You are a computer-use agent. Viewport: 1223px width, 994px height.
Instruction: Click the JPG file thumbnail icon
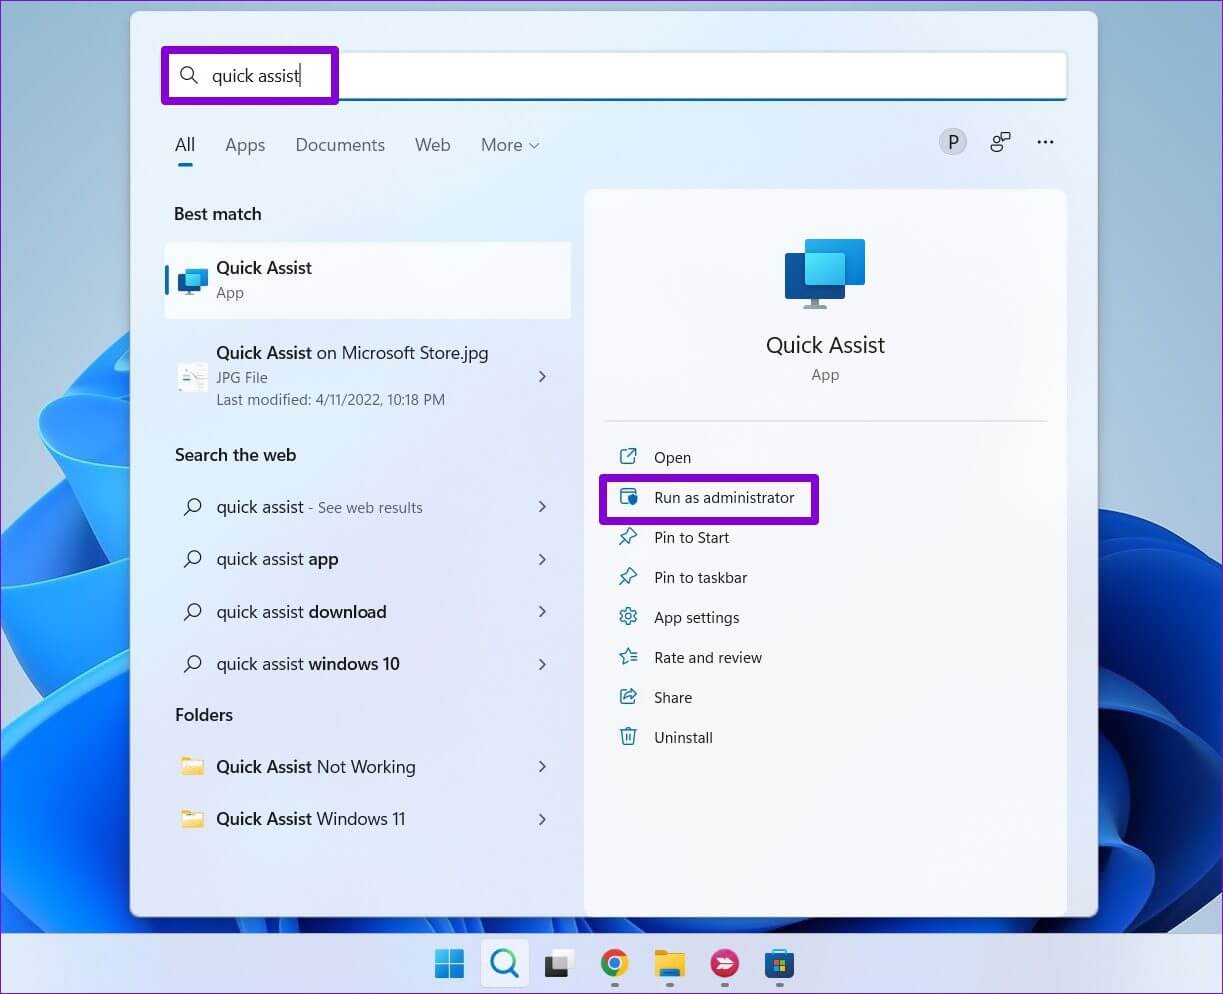pyautogui.click(x=192, y=377)
